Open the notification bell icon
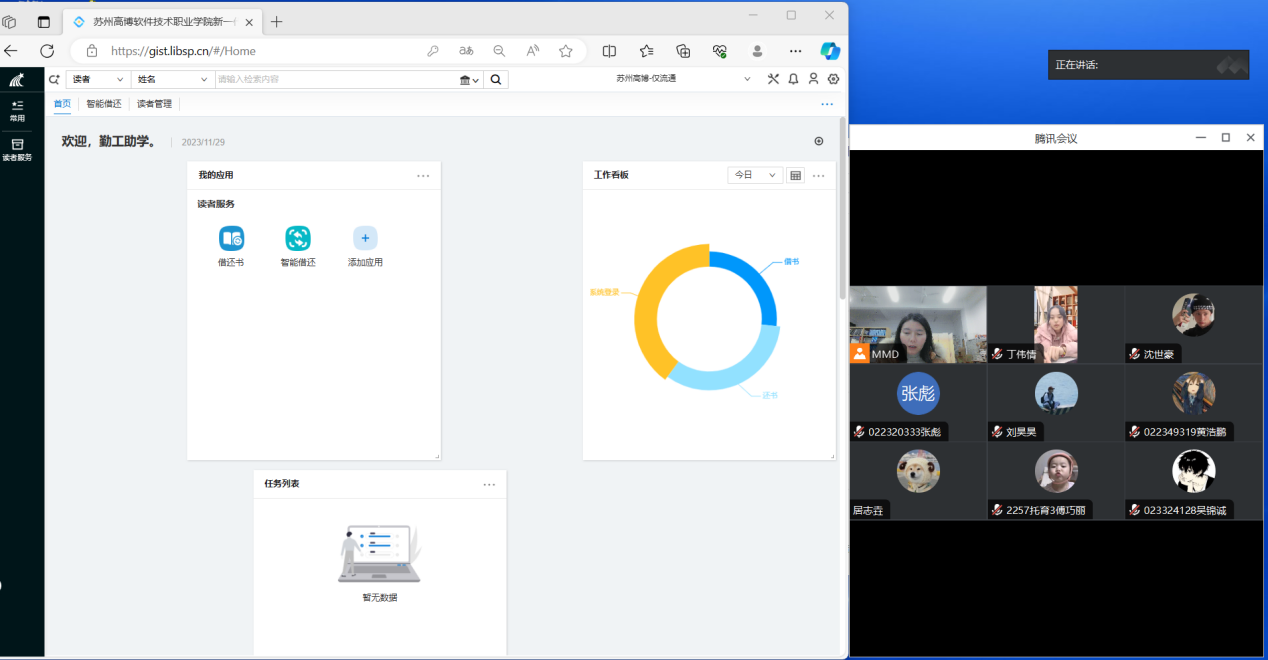 (x=793, y=79)
